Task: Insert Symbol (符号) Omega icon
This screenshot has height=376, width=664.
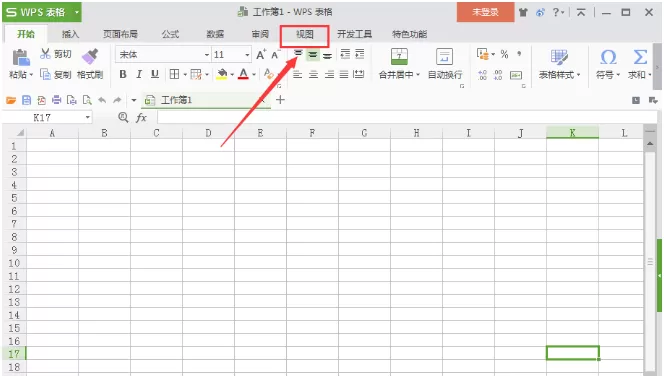Action: point(608,57)
